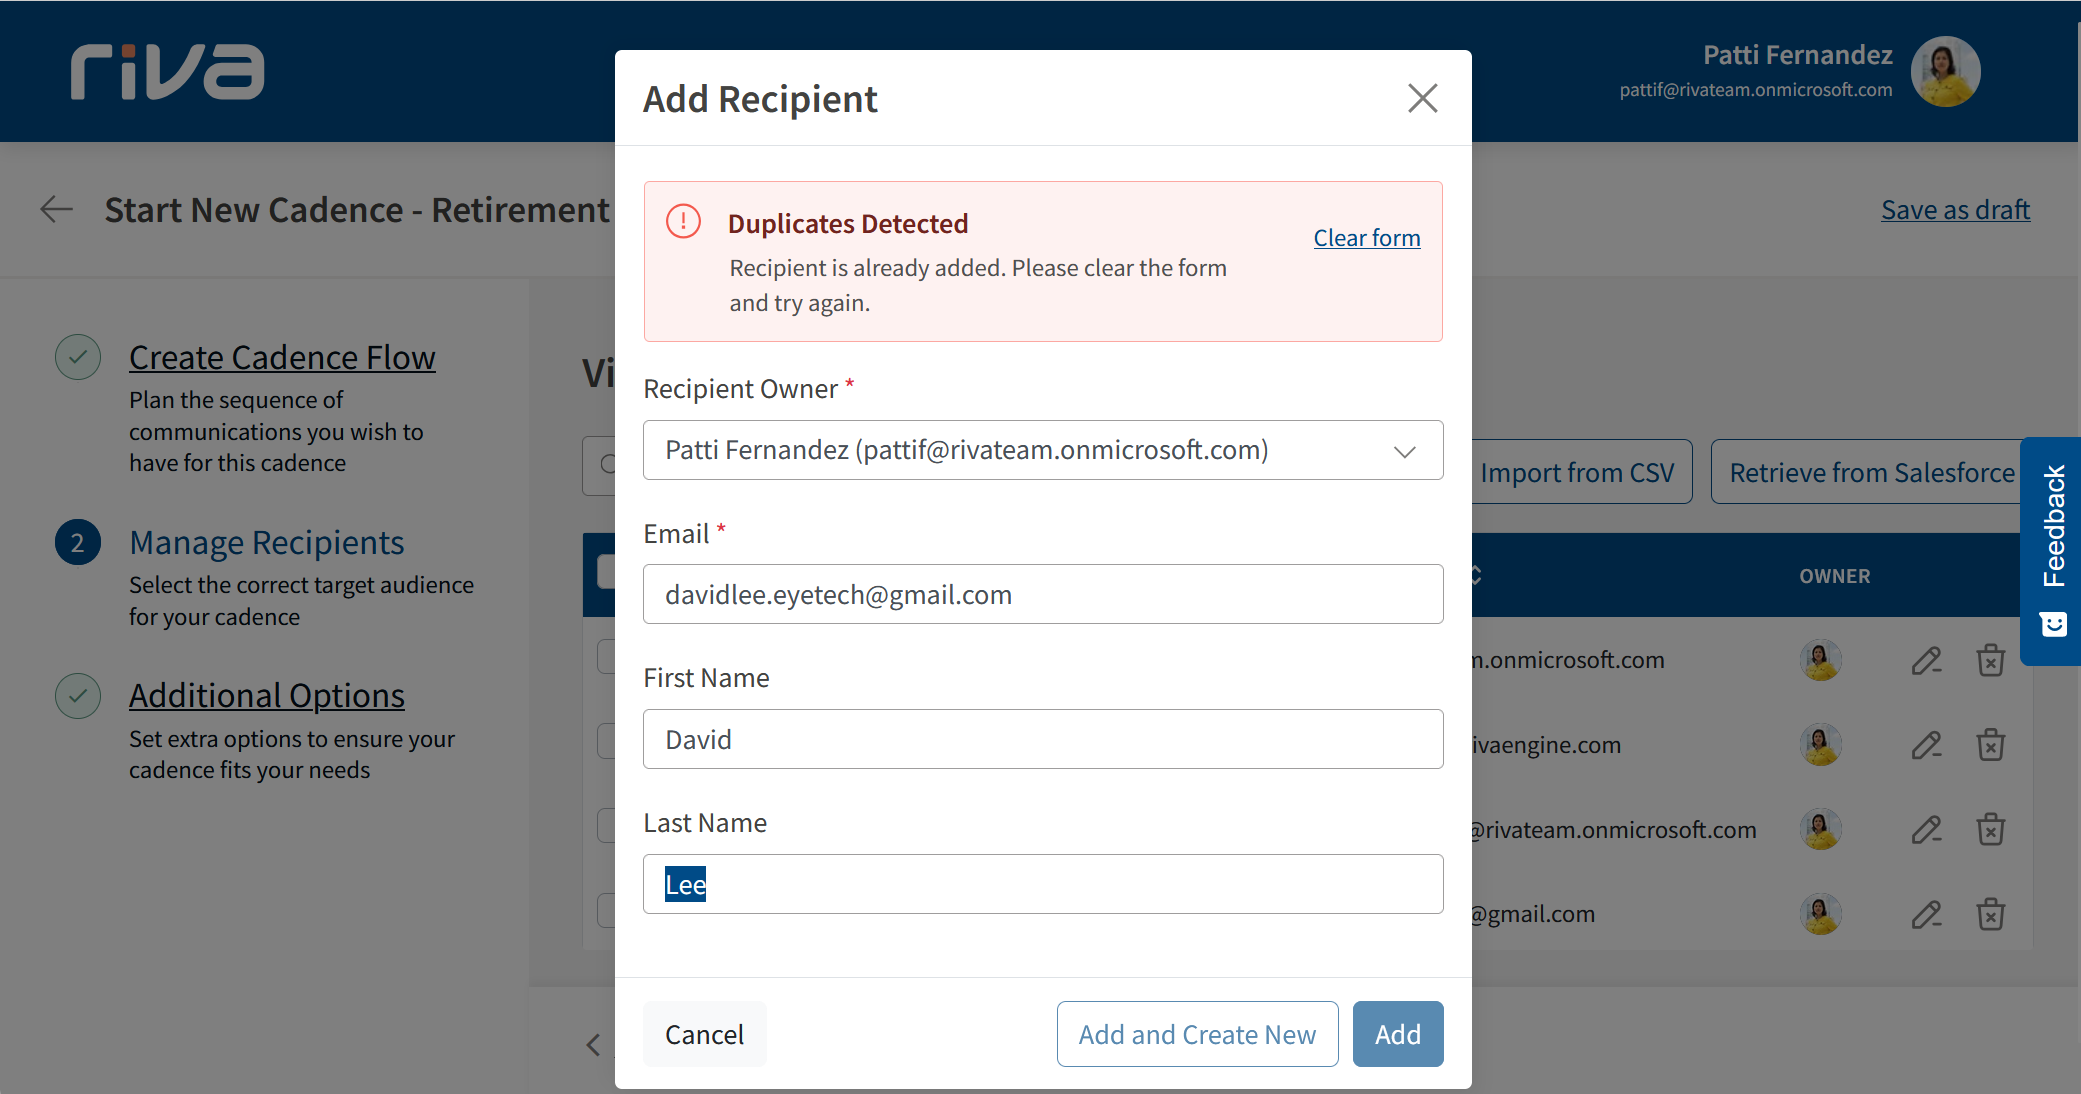Click the back arrow beside cadence title
The image size is (2081, 1094).
click(x=57, y=209)
